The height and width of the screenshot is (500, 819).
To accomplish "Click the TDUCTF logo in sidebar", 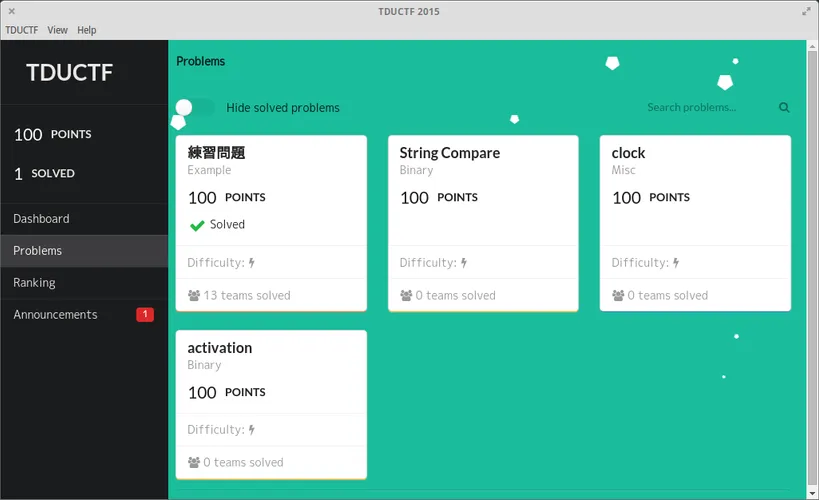I will (x=69, y=73).
